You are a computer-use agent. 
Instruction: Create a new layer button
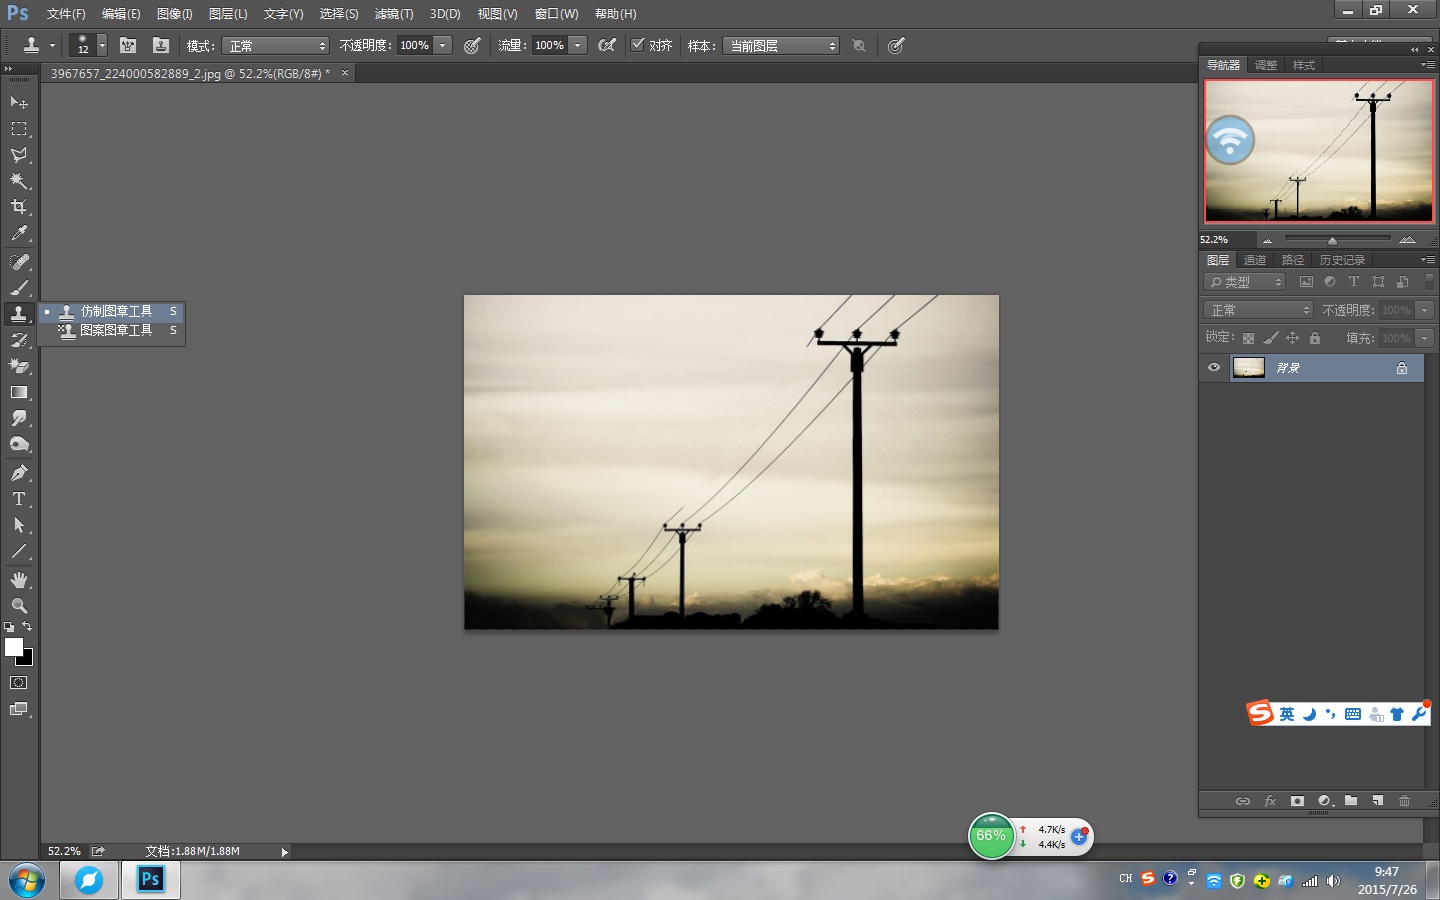point(1377,801)
